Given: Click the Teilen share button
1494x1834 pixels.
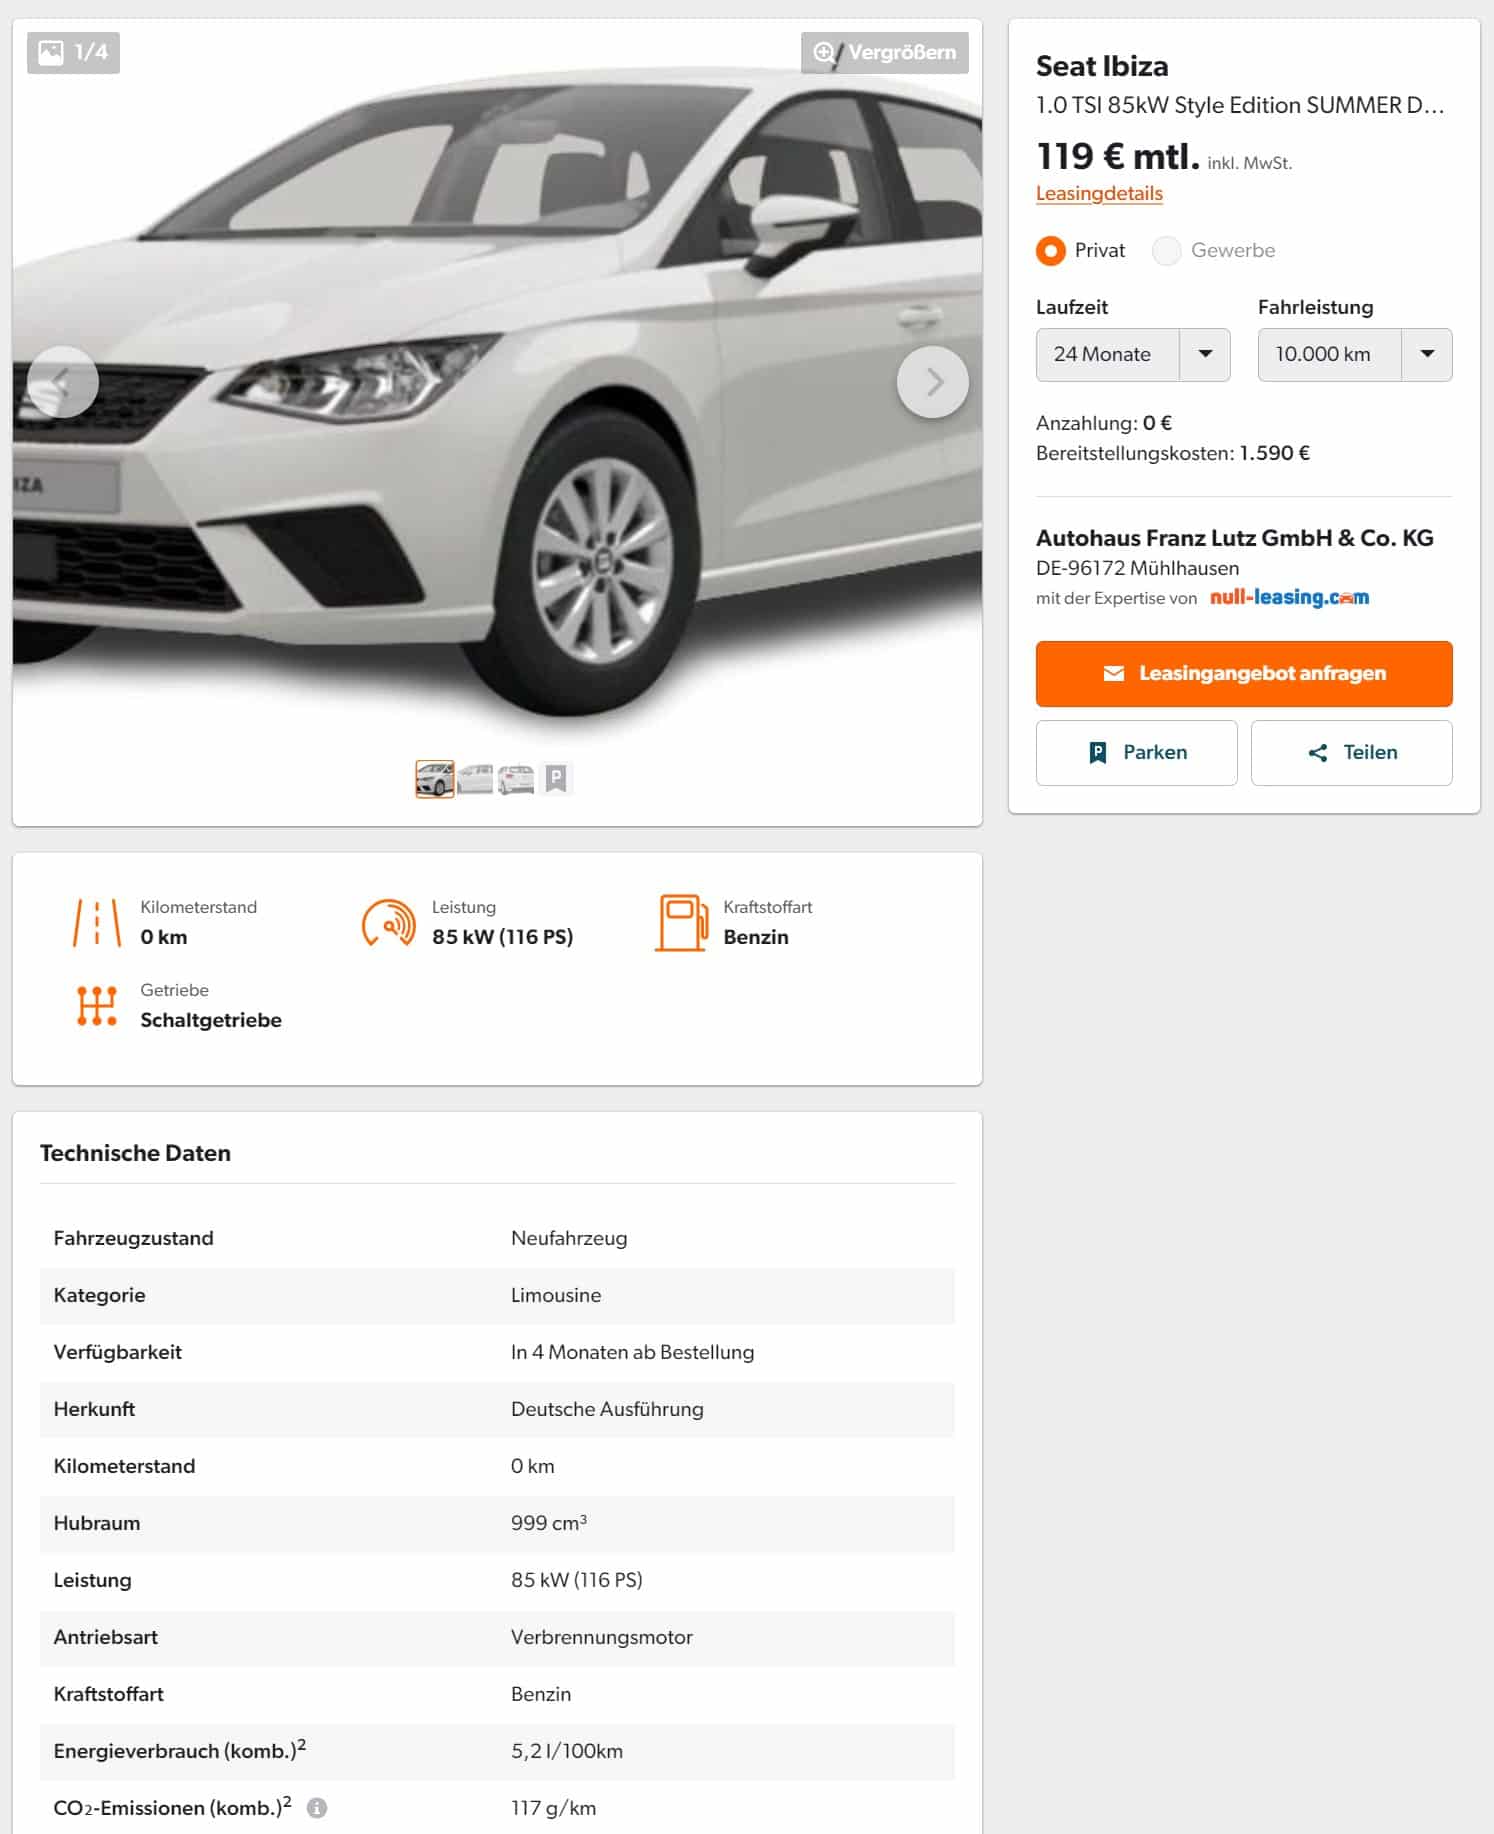Looking at the screenshot, I should click(x=1352, y=753).
